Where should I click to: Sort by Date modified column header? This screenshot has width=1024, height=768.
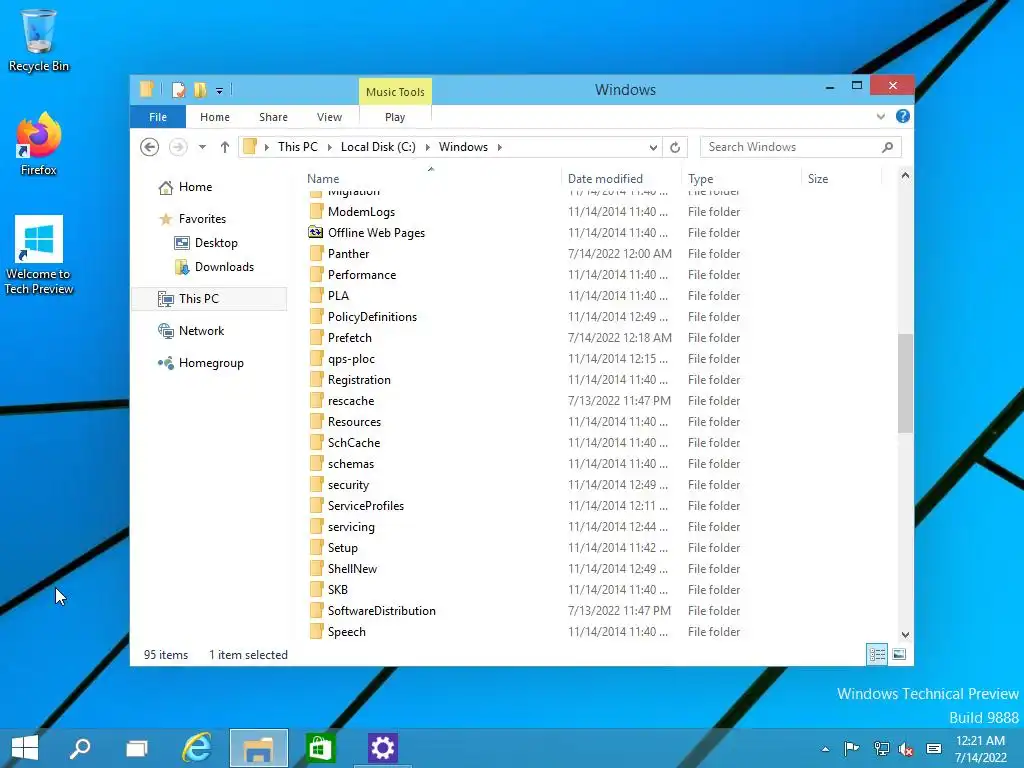[x=620, y=178]
